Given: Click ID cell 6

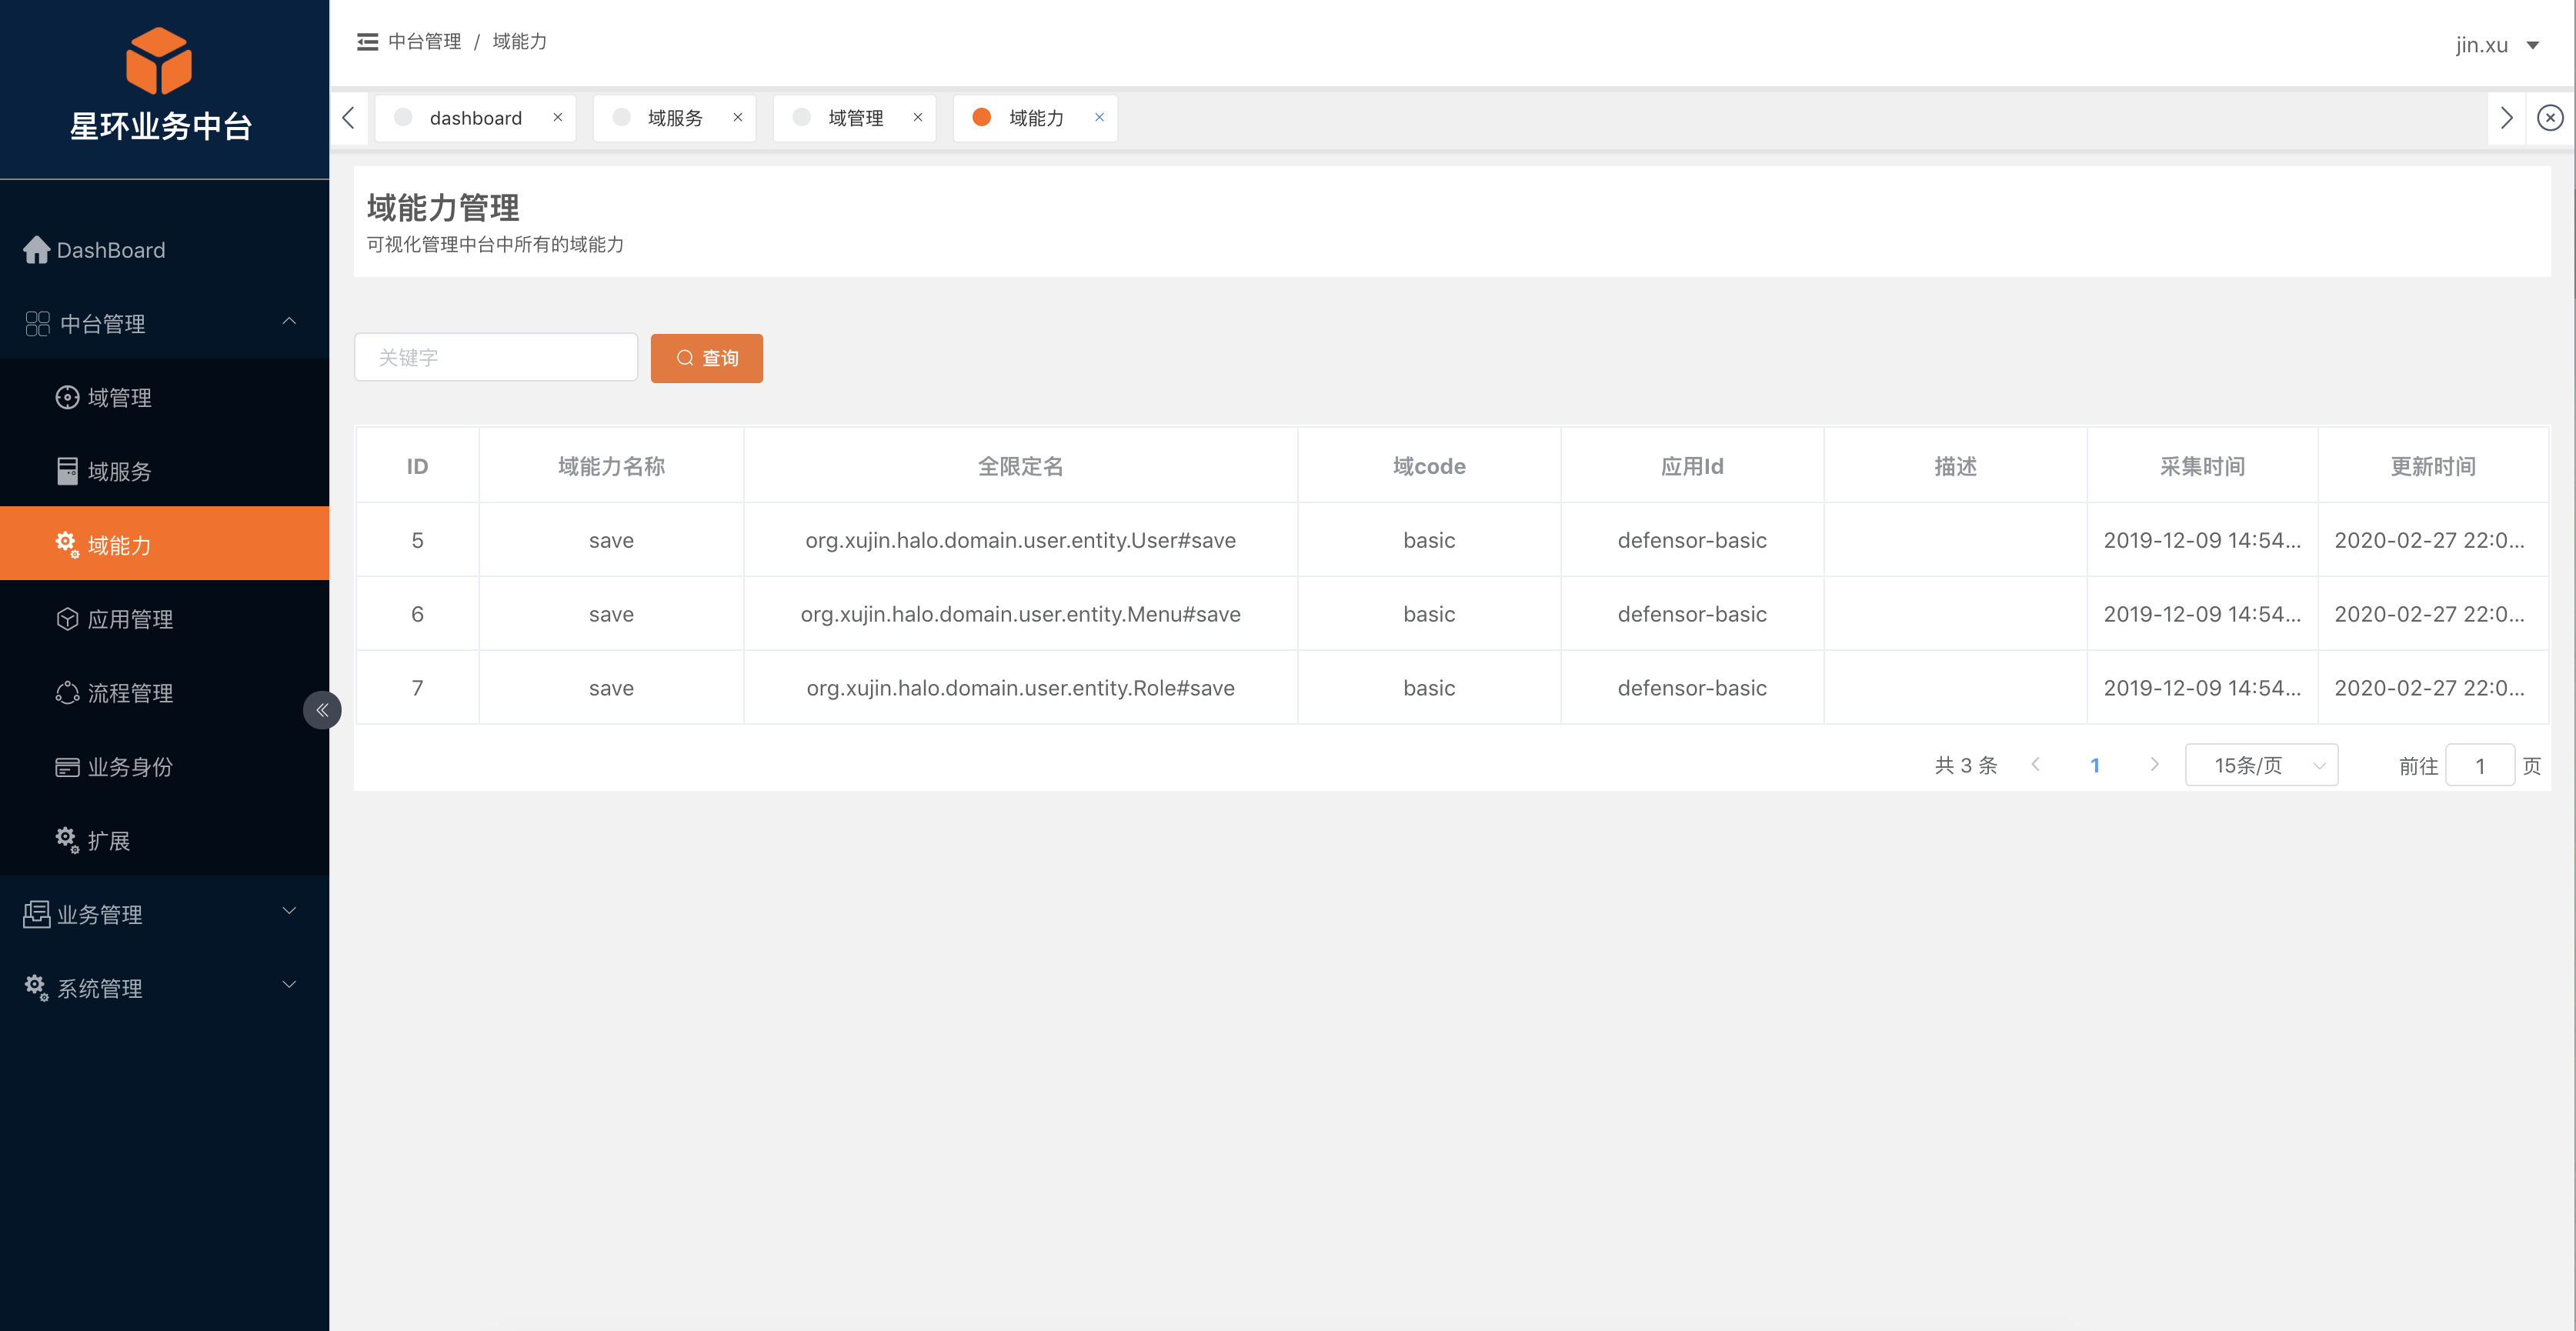Looking at the screenshot, I should point(417,614).
